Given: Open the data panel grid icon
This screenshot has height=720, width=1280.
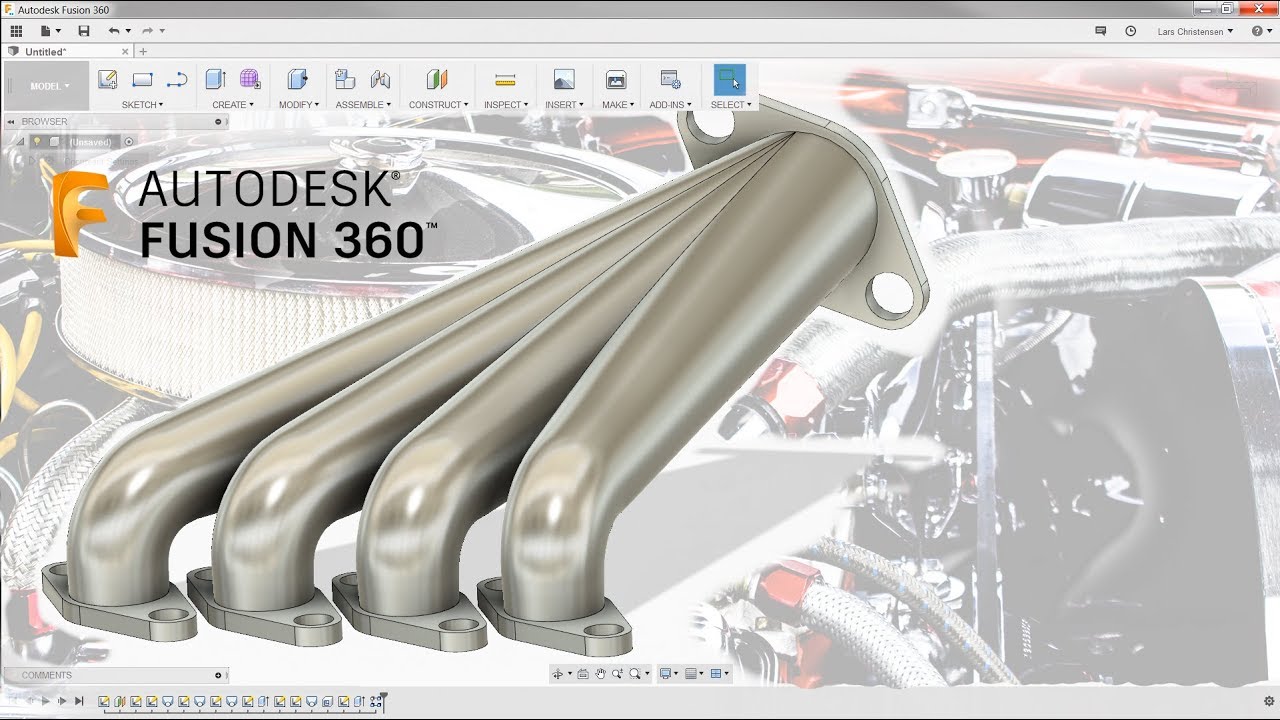Looking at the screenshot, I should 16,31.
